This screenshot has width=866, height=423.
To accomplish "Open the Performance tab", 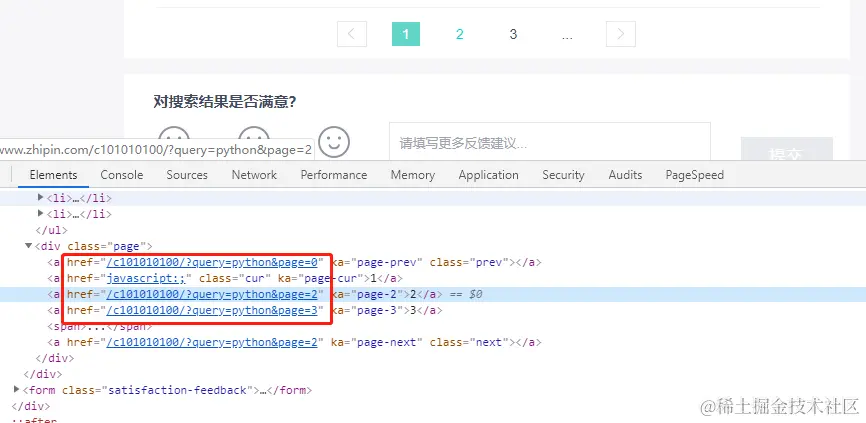I will (x=334, y=175).
